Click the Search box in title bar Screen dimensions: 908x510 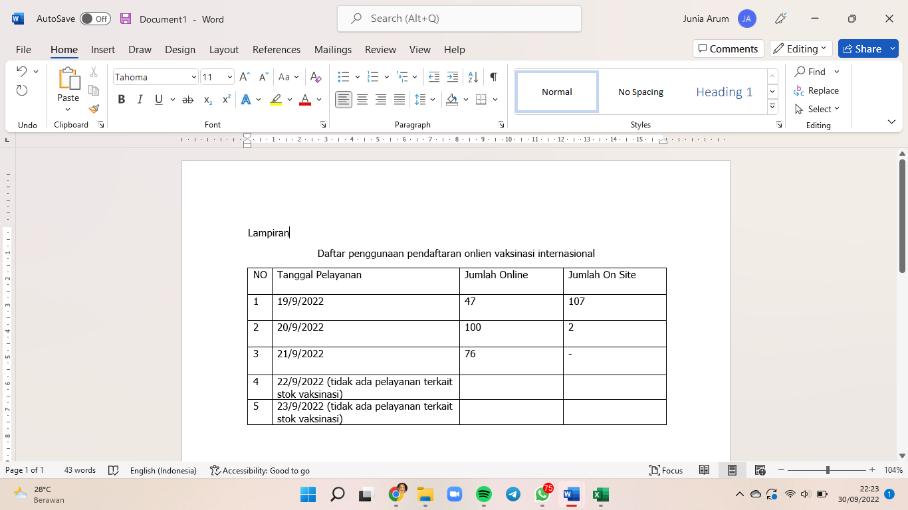(x=459, y=19)
